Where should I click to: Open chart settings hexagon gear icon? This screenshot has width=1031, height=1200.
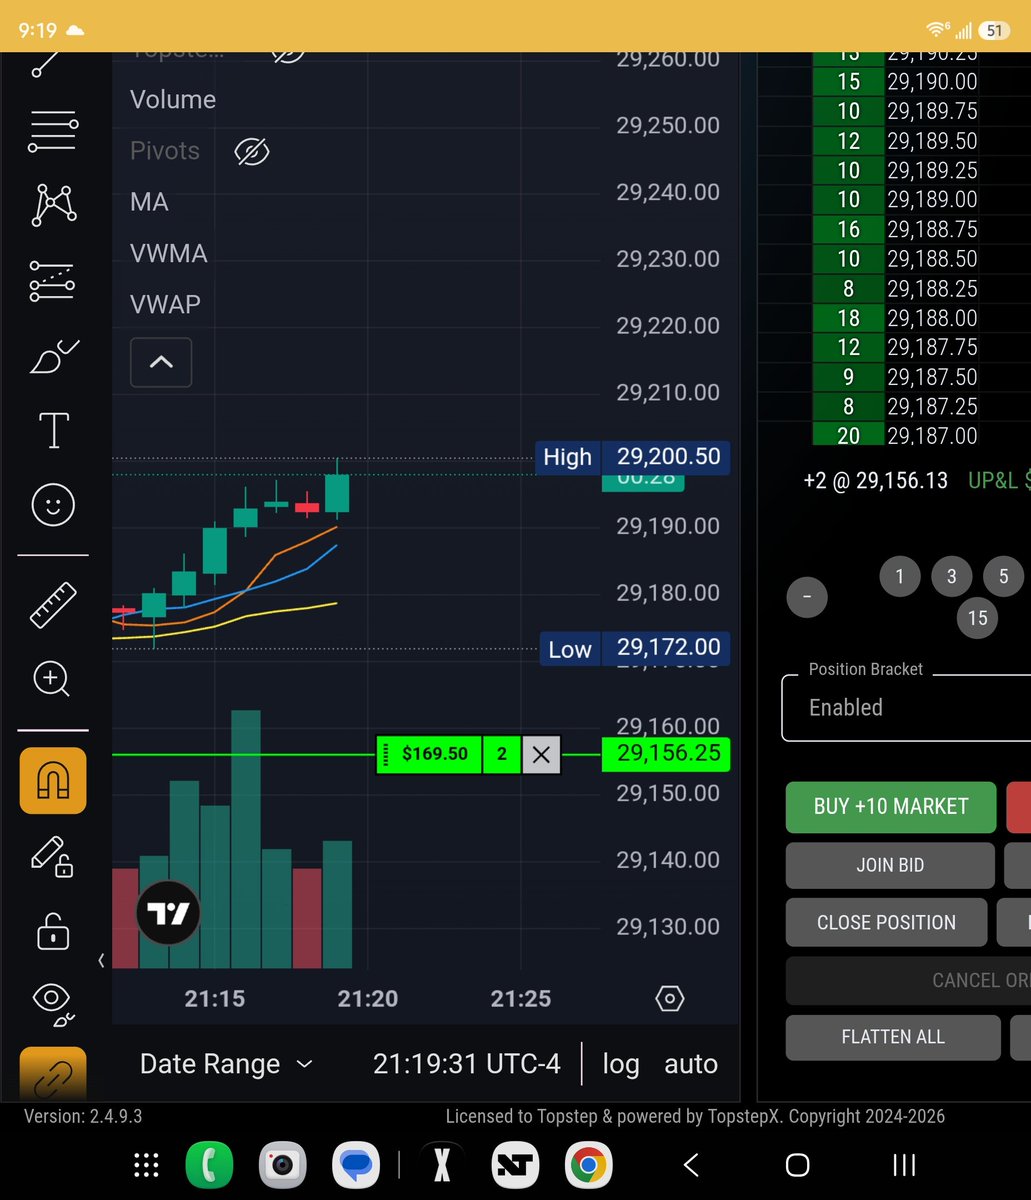[x=670, y=999]
